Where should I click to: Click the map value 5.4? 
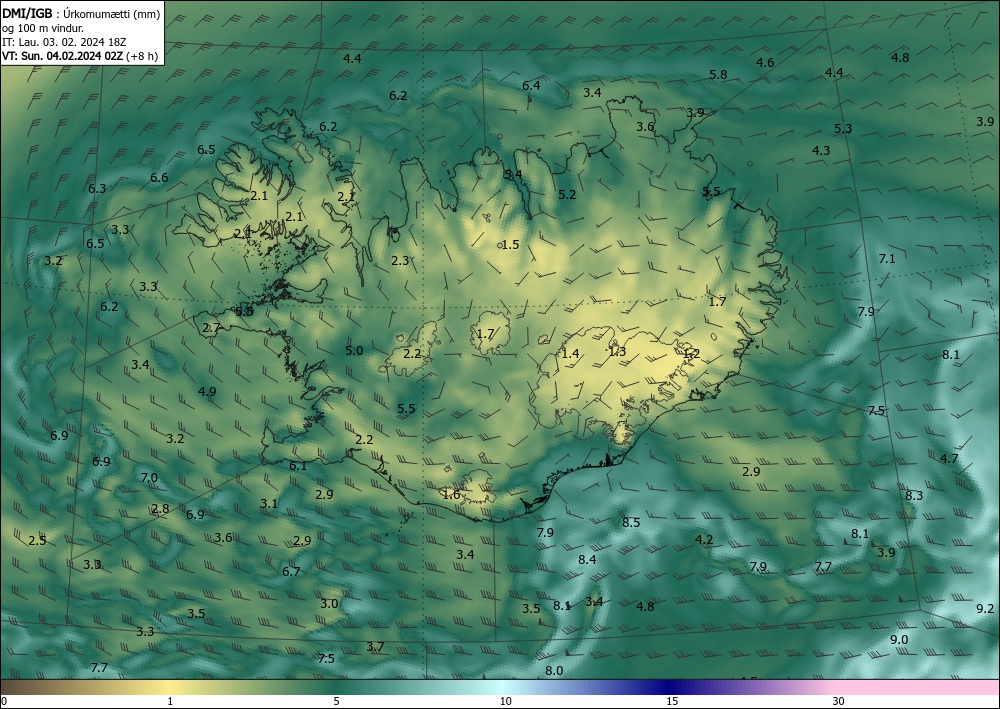coord(513,174)
